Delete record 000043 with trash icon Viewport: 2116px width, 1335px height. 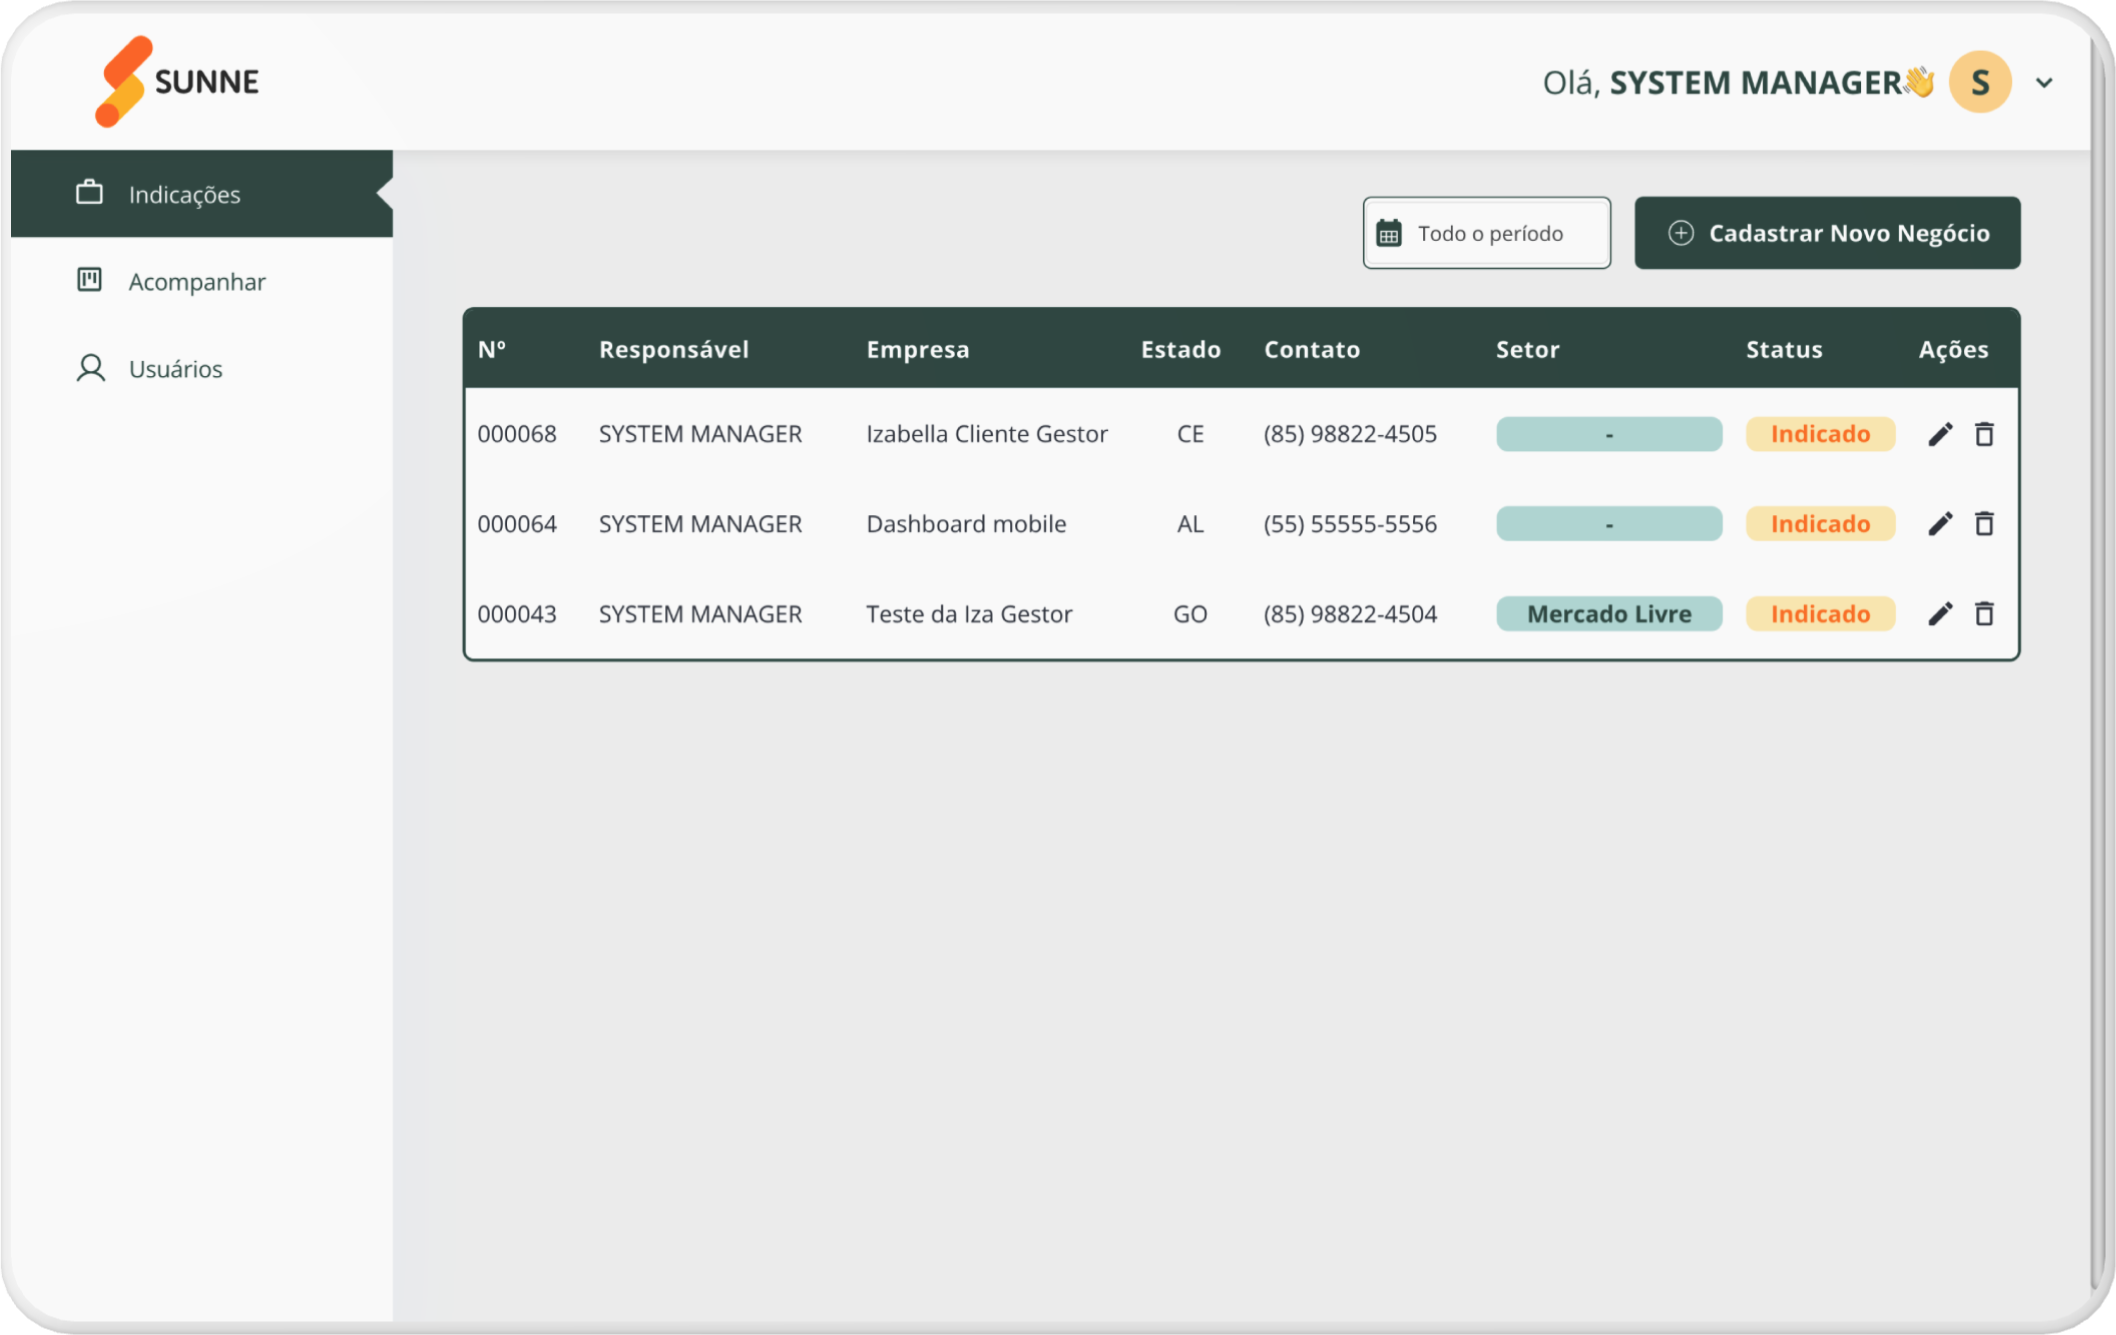[1985, 614]
